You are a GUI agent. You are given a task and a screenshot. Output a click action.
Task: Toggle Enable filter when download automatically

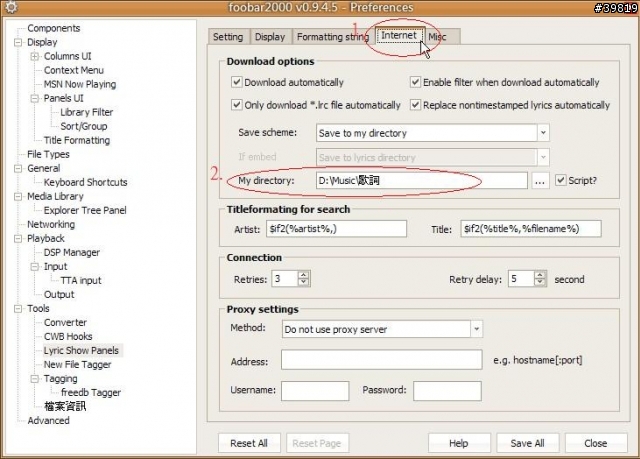point(415,82)
